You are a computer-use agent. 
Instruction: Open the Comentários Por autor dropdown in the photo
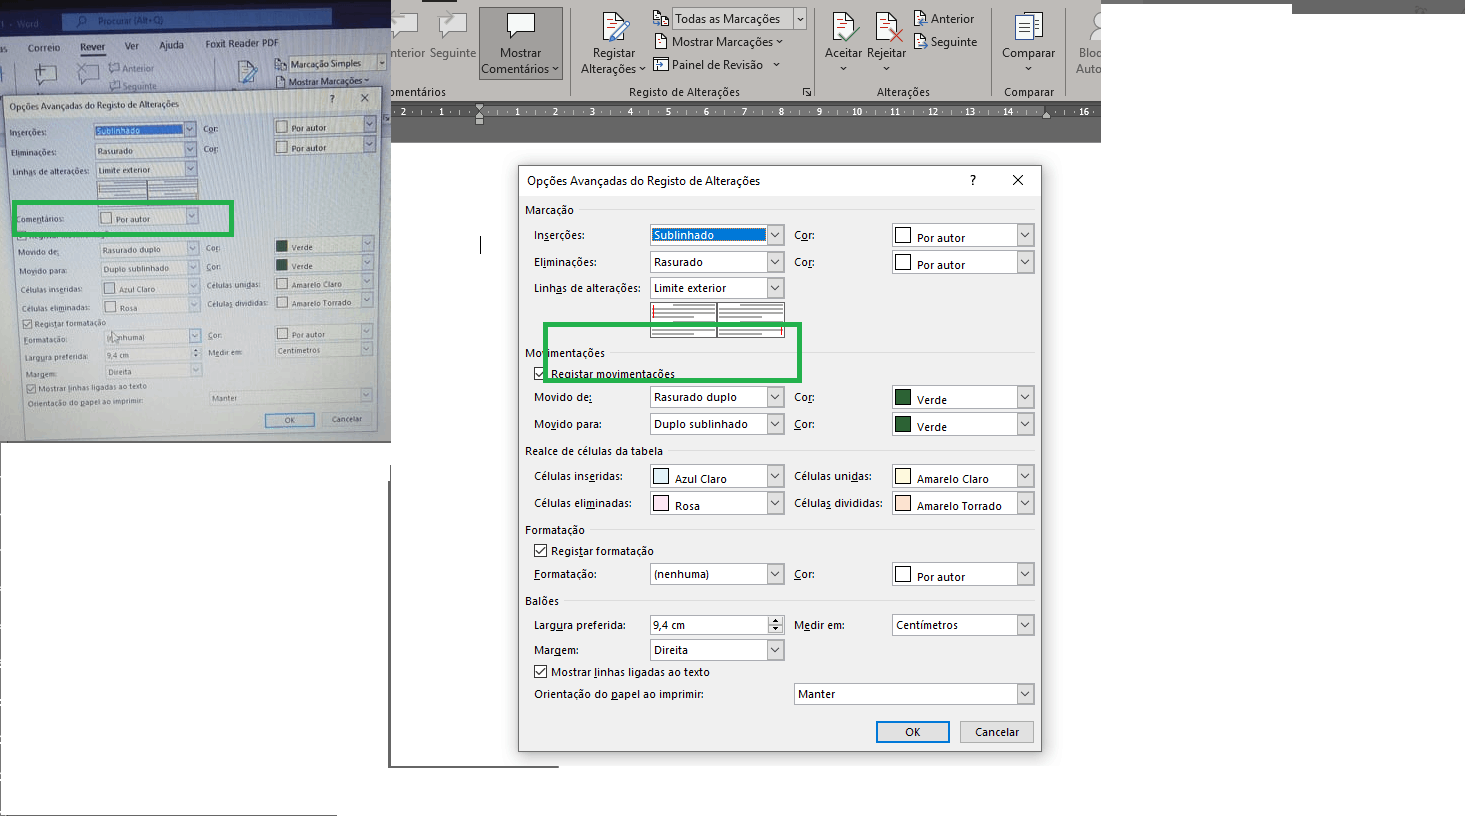(x=191, y=216)
